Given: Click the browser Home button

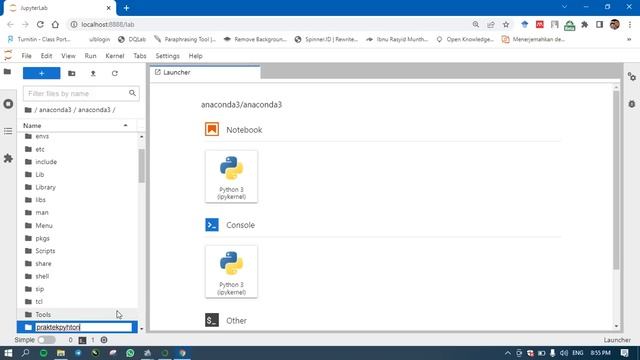Looking at the screenshot, I should tap(55, 24).
